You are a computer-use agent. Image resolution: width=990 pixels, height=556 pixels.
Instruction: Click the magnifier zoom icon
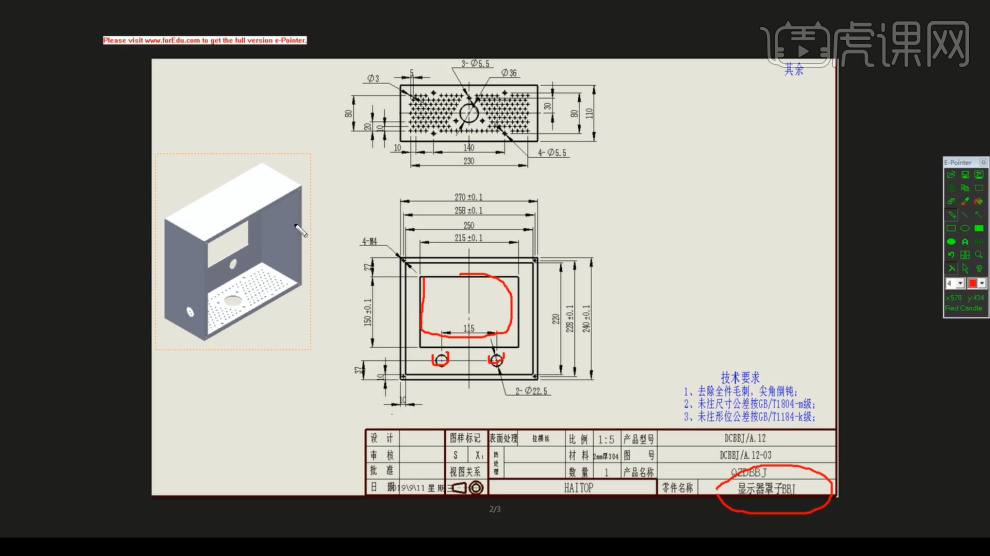[979, 255]
